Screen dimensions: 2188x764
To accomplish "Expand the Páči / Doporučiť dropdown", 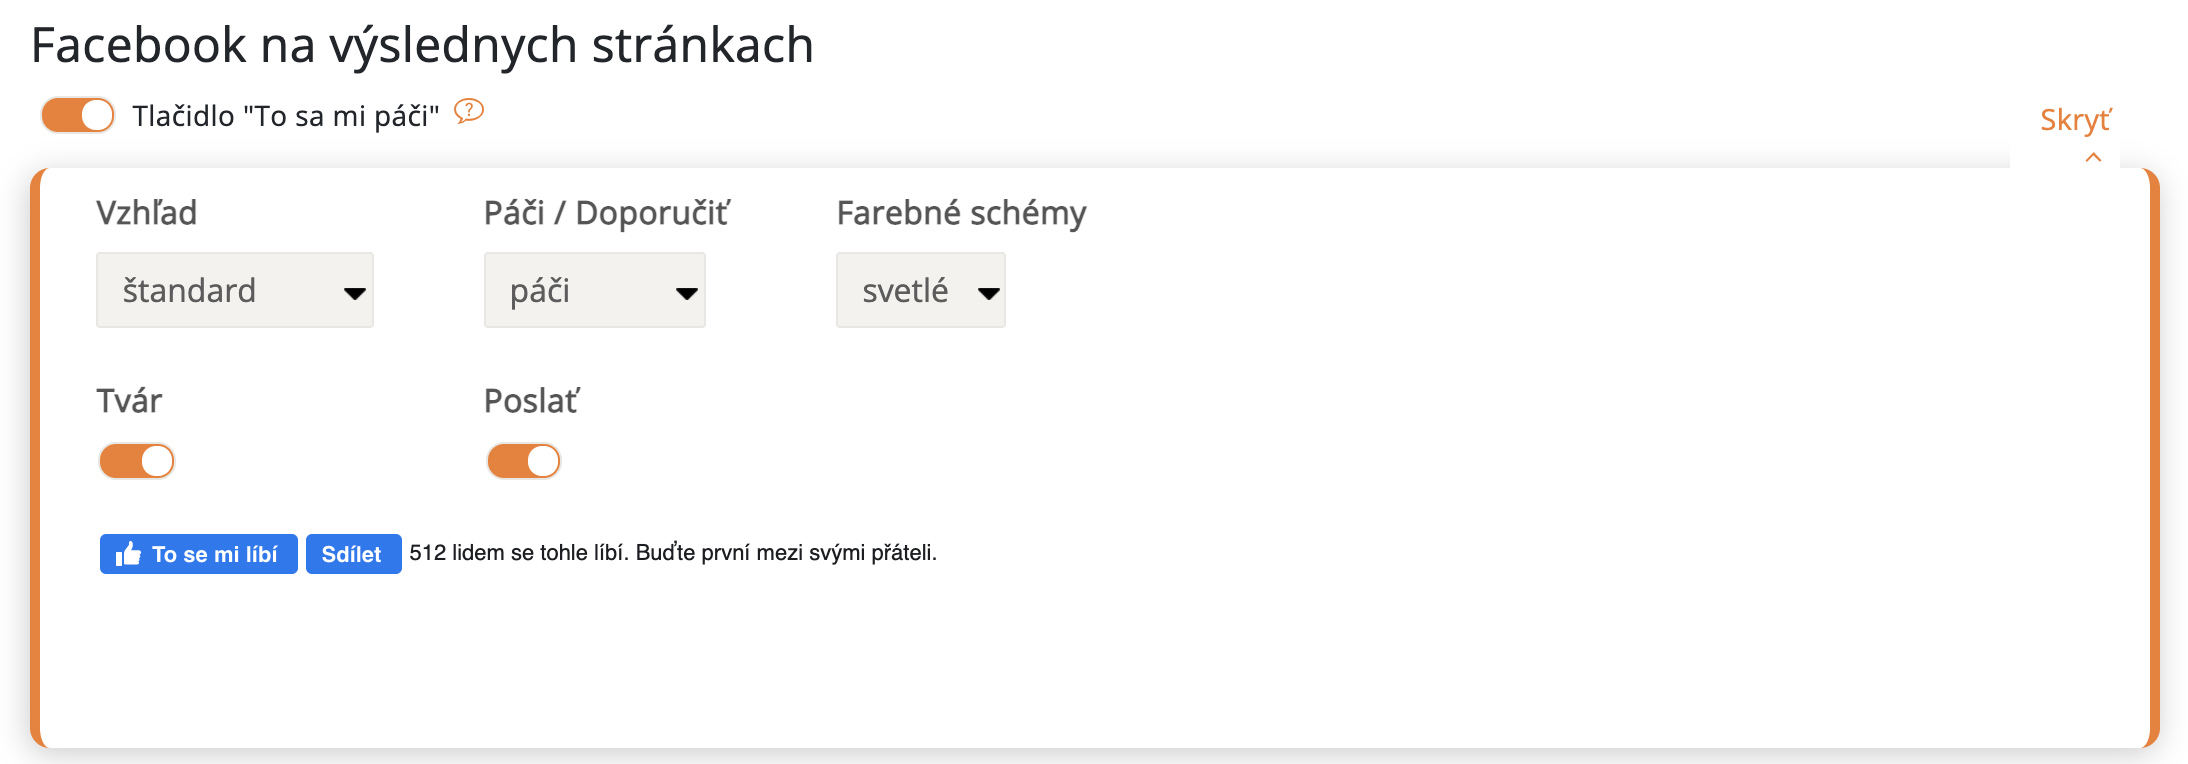I will click(594, 290).
